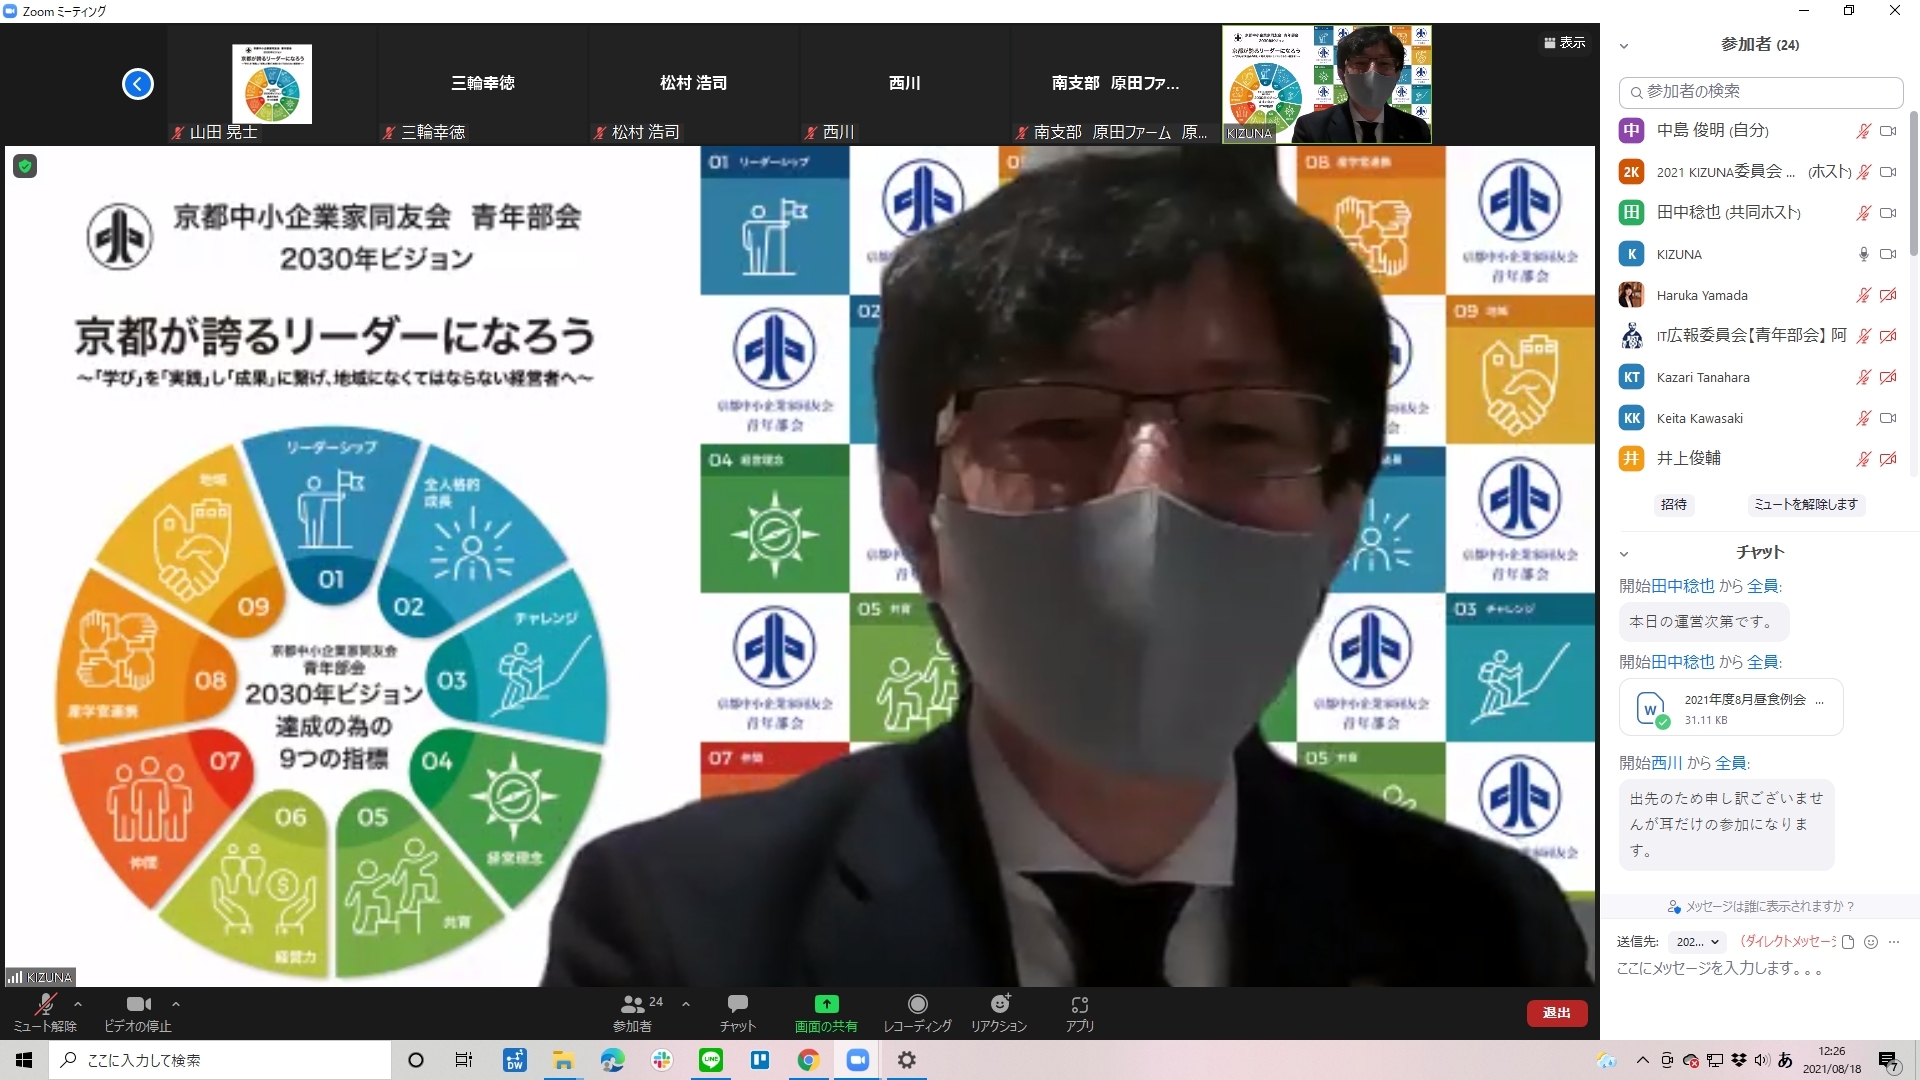Open the 参加者 participants toolbar button
Image resolution: width=1920 pixels, height=1080 pixels.
click(x=633, y=1012)
